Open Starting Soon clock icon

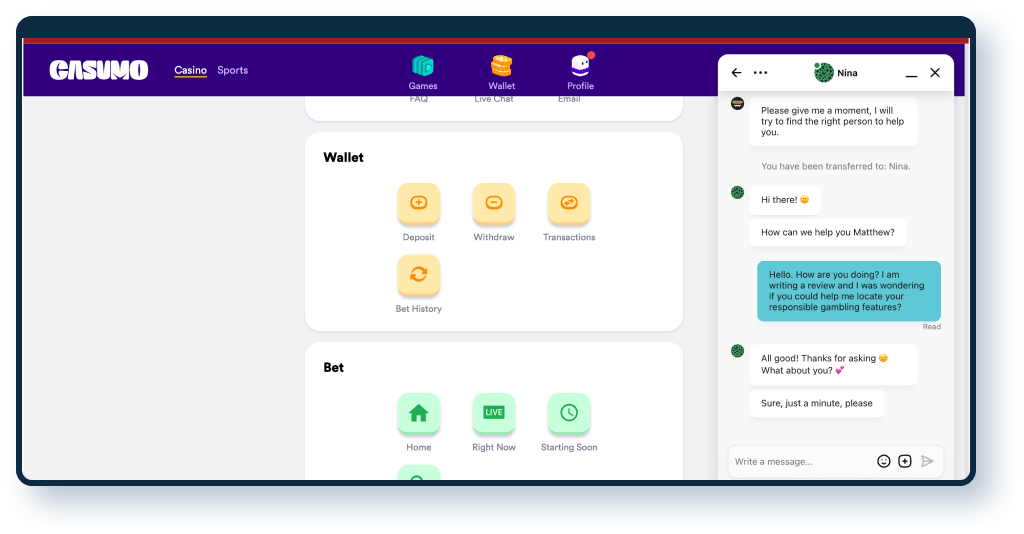coord(568,413)
